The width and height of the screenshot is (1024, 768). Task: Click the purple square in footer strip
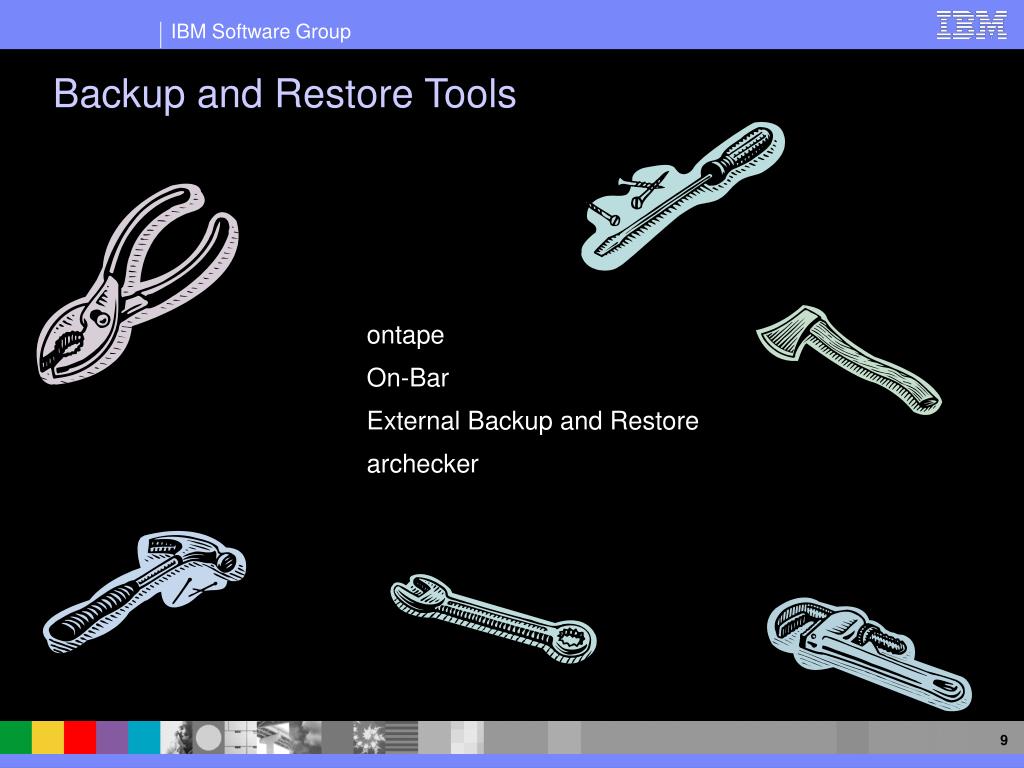[x=112, y=737]
